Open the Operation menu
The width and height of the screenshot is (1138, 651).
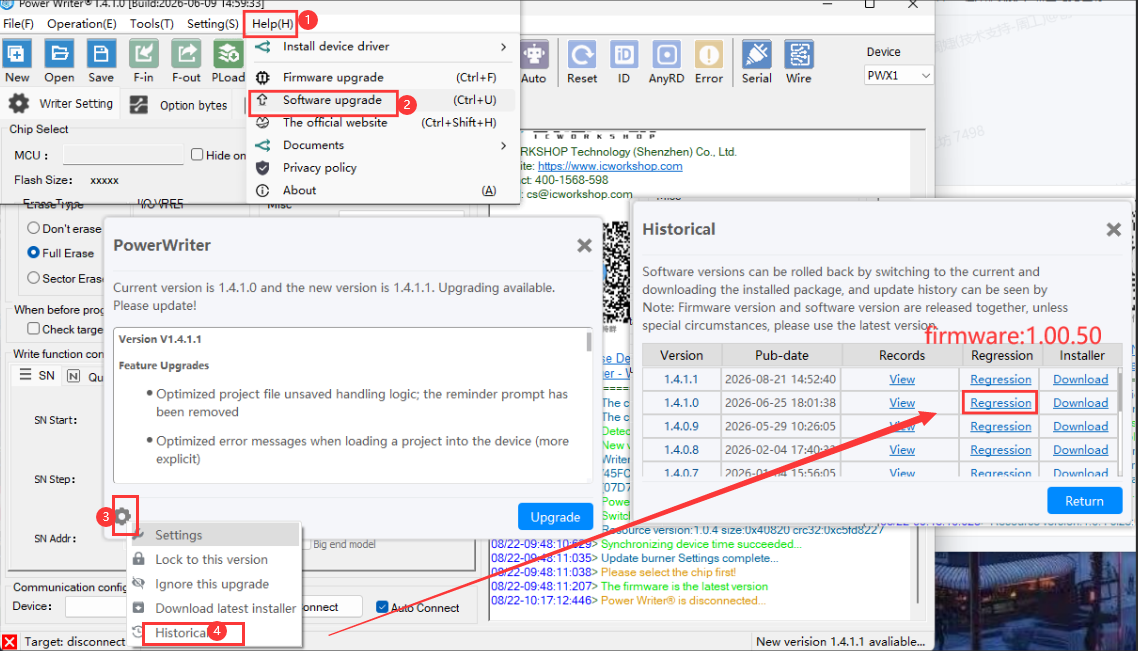[81, 23]
